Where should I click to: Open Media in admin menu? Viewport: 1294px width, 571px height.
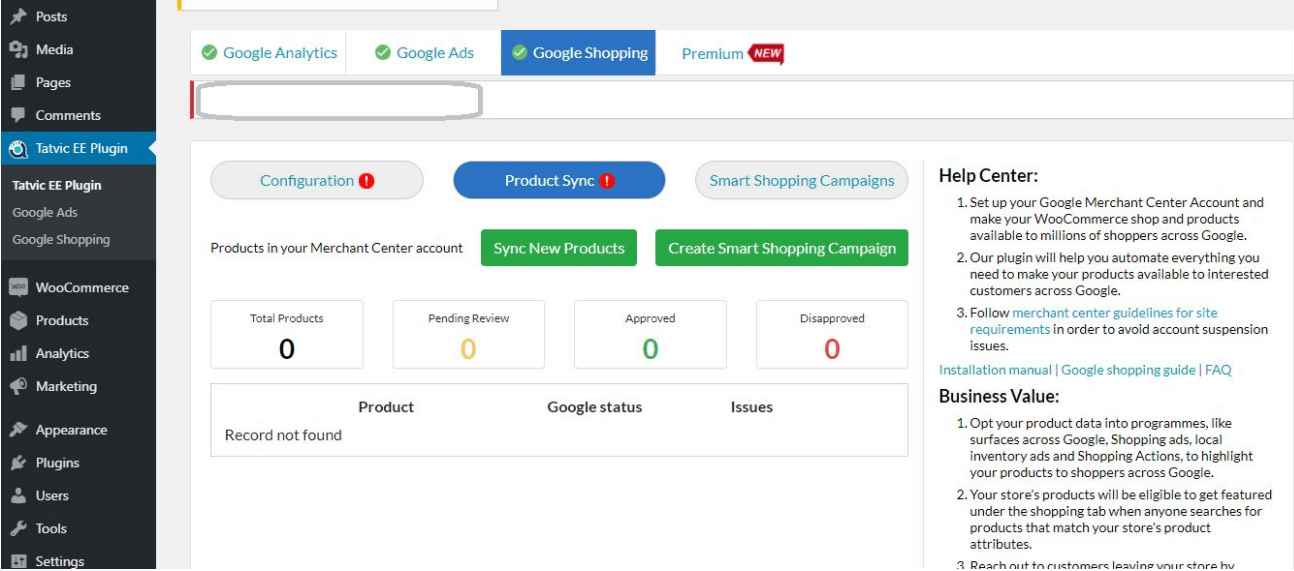(x=78, y=49)
